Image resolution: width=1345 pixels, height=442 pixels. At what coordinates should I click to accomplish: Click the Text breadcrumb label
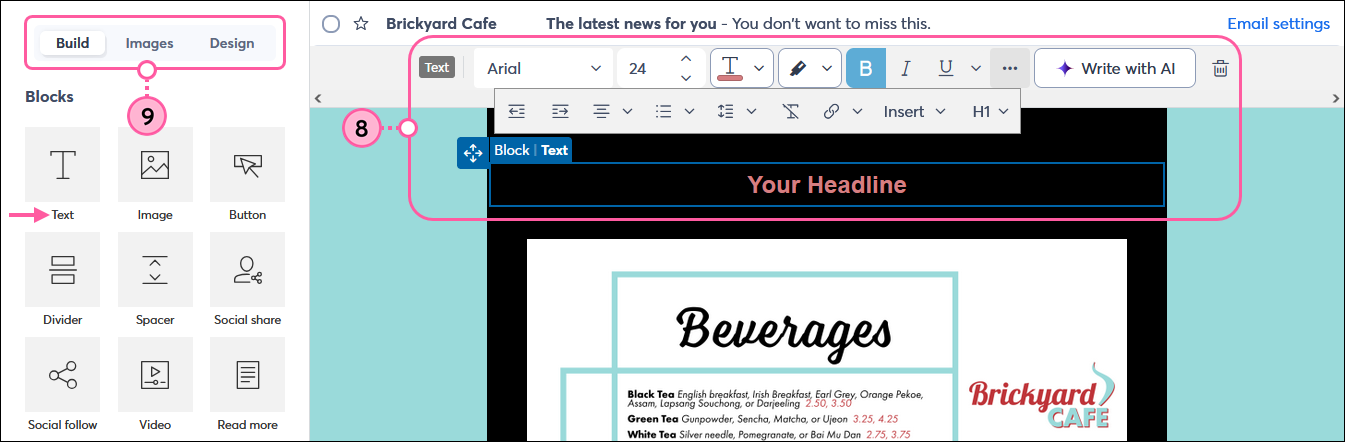(x=554, y=150)
